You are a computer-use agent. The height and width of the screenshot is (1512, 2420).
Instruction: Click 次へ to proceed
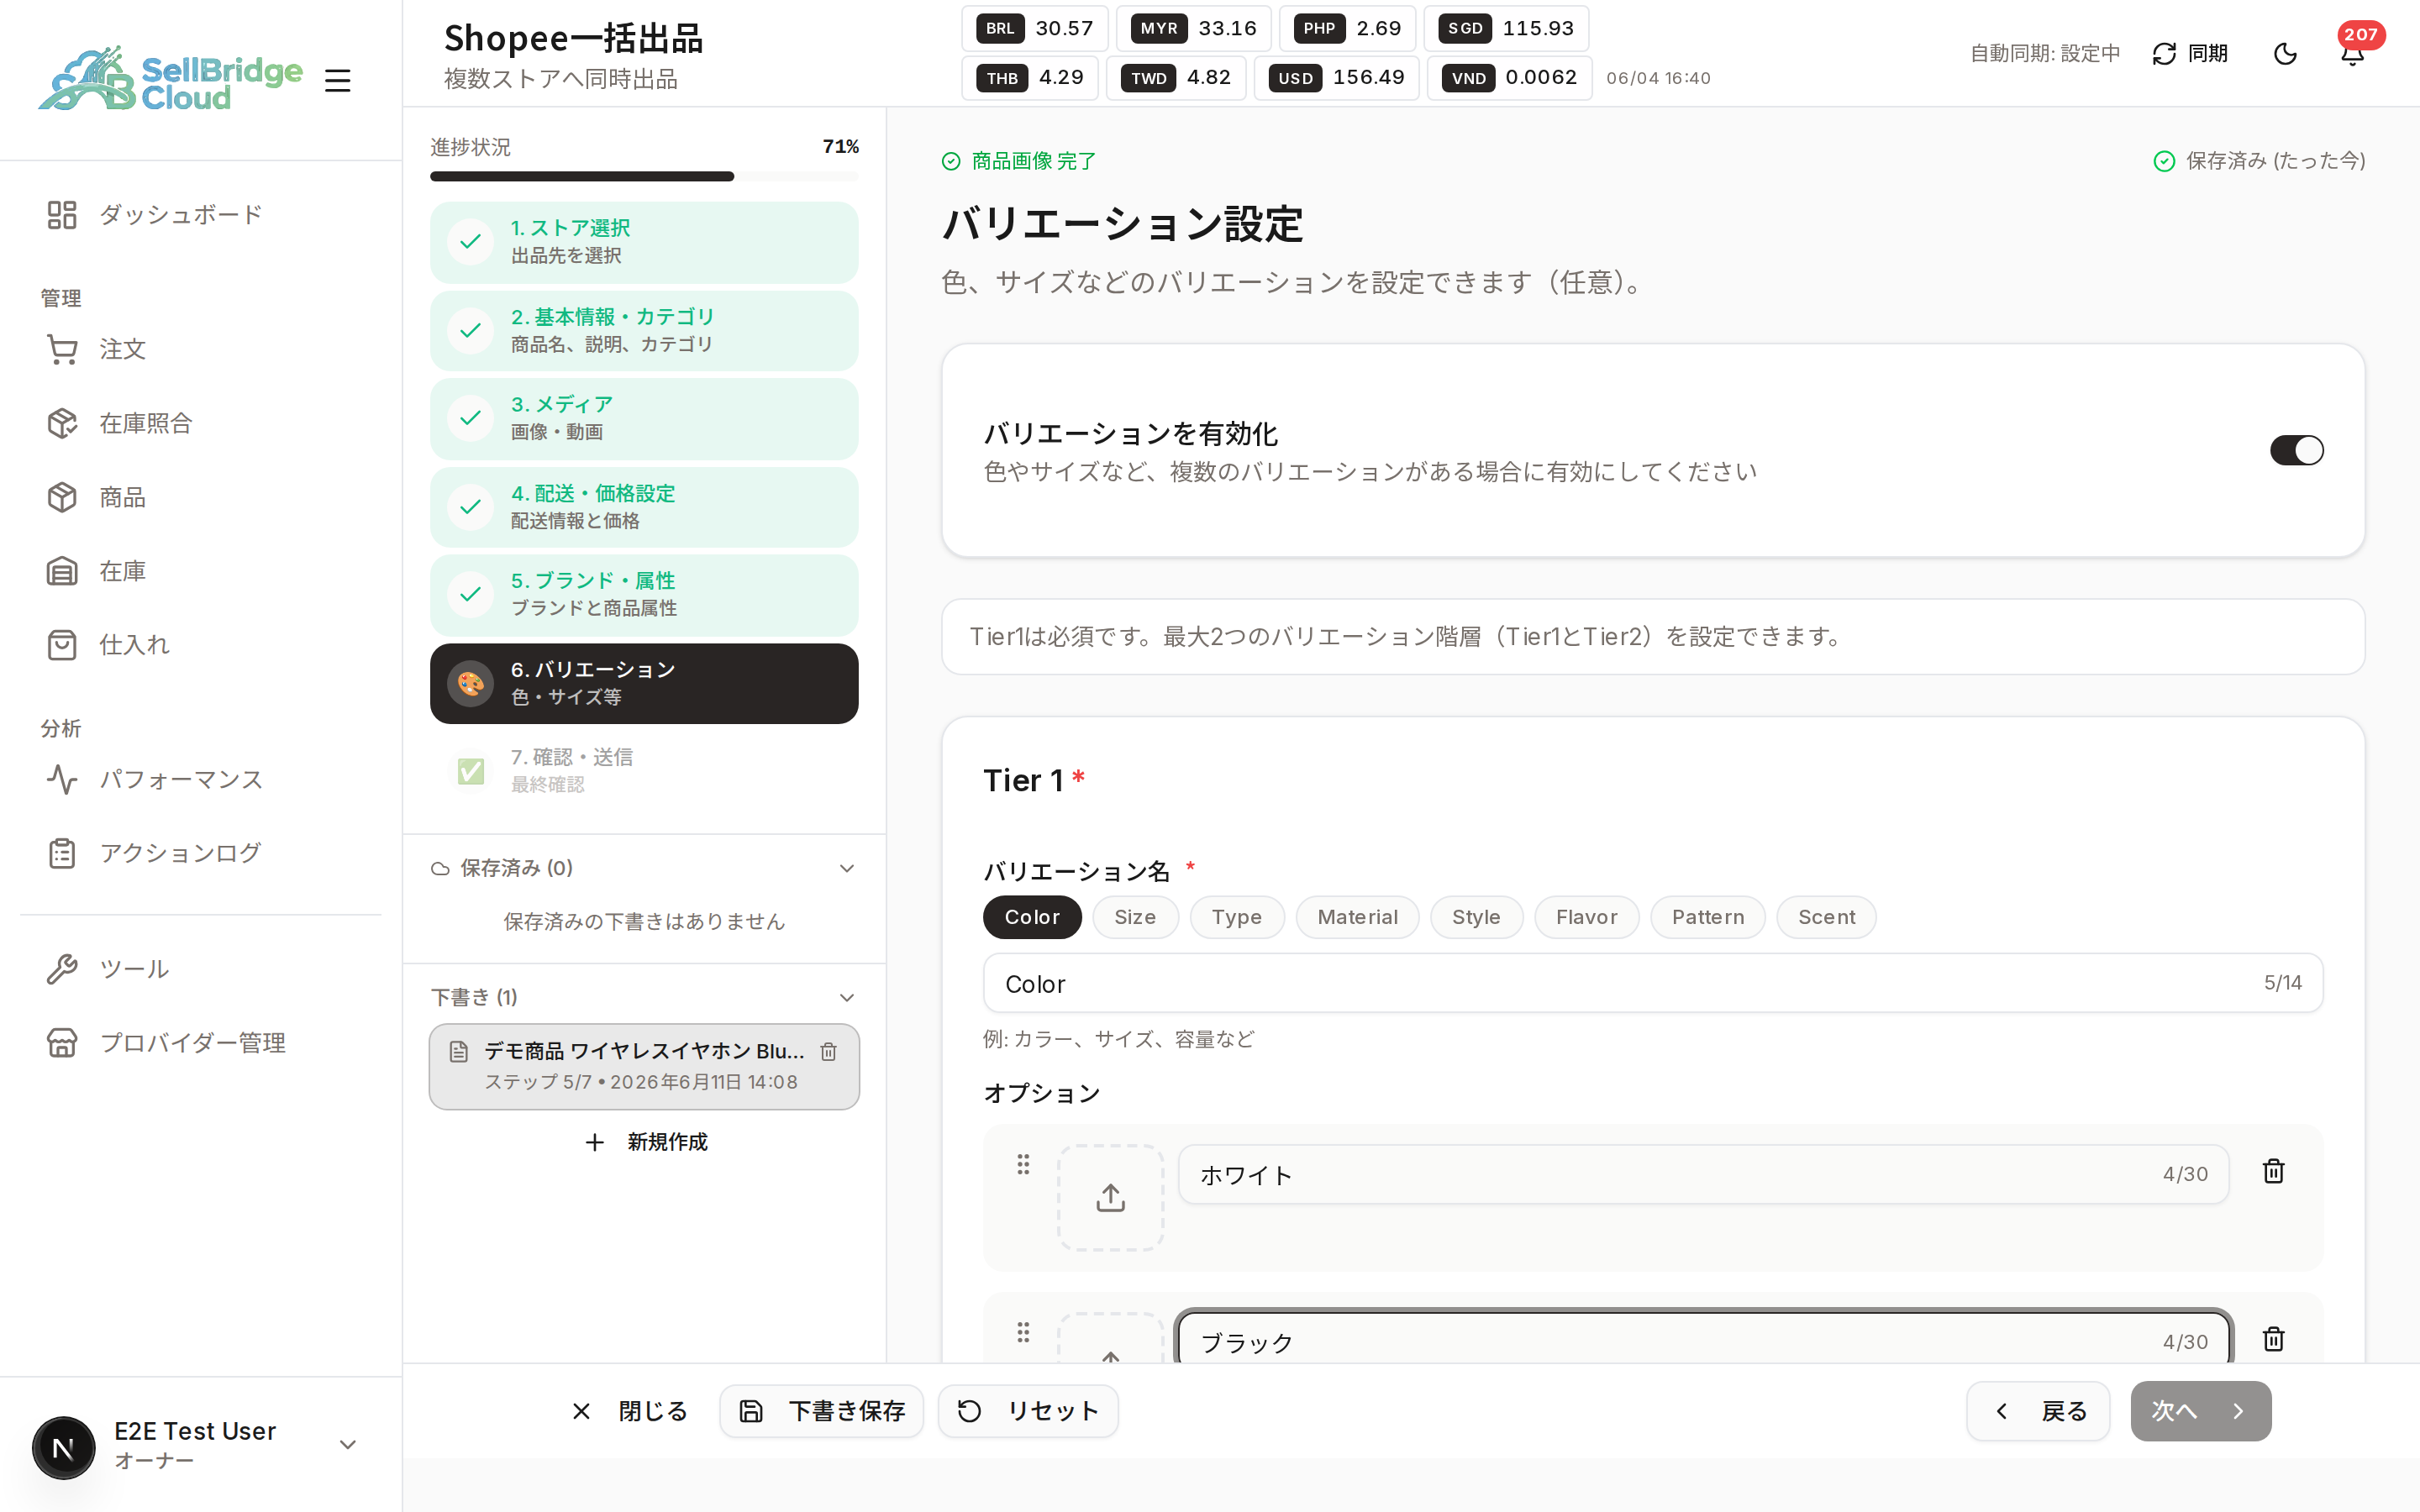pyautogui.click(x=2200, y=1410)
